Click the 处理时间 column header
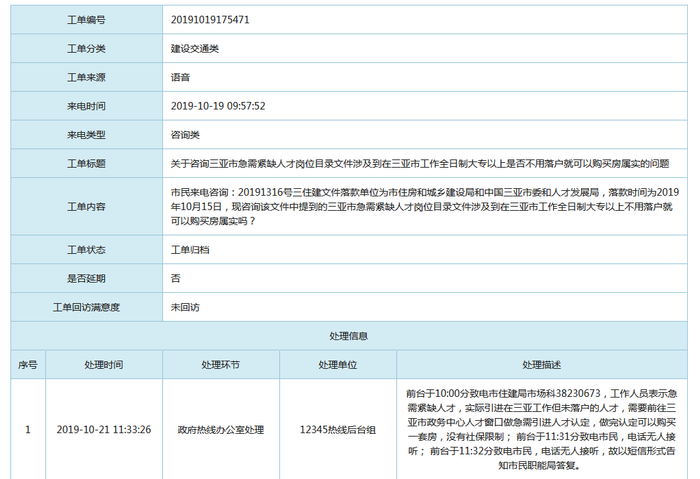 coord(104,365)
